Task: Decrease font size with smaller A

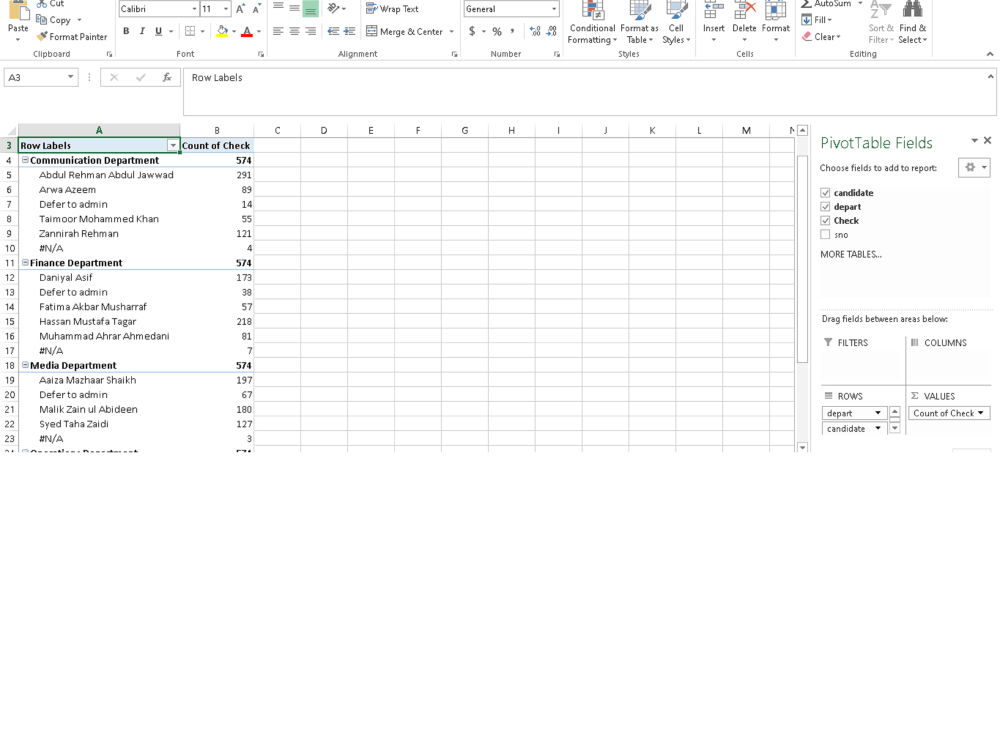Action: 256,9
